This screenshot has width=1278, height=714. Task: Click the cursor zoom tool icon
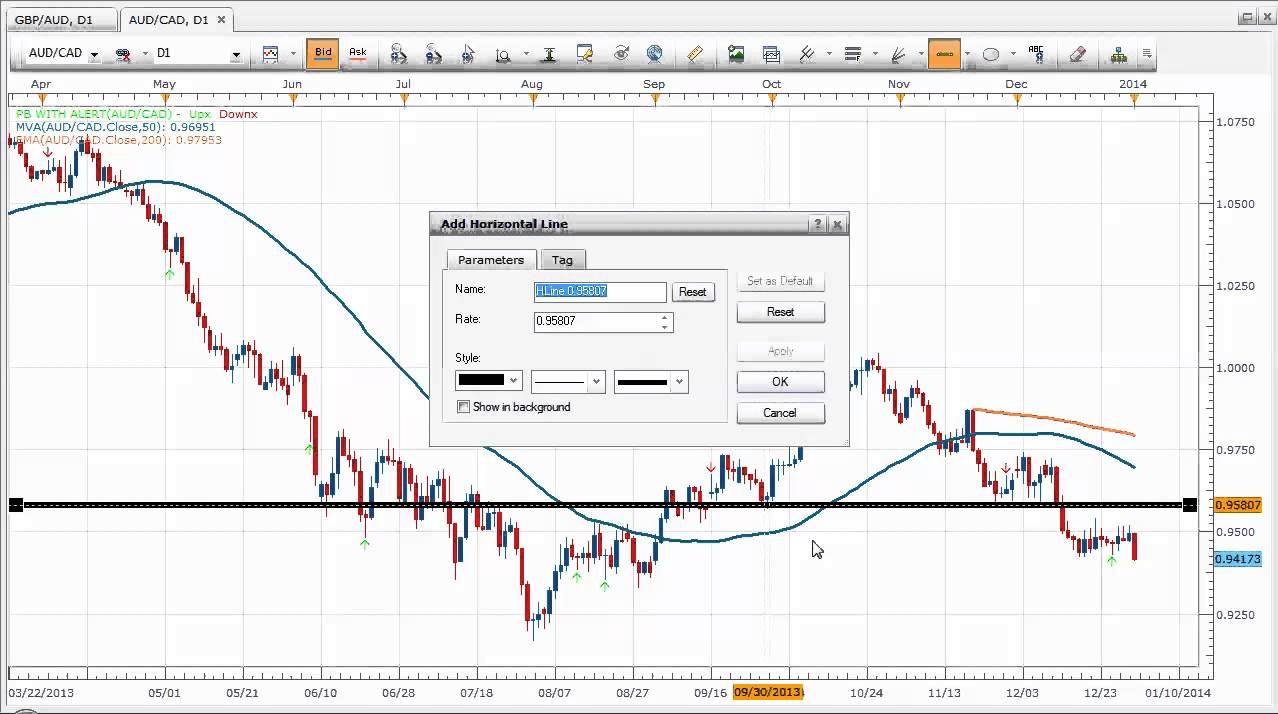coord(468,54)
